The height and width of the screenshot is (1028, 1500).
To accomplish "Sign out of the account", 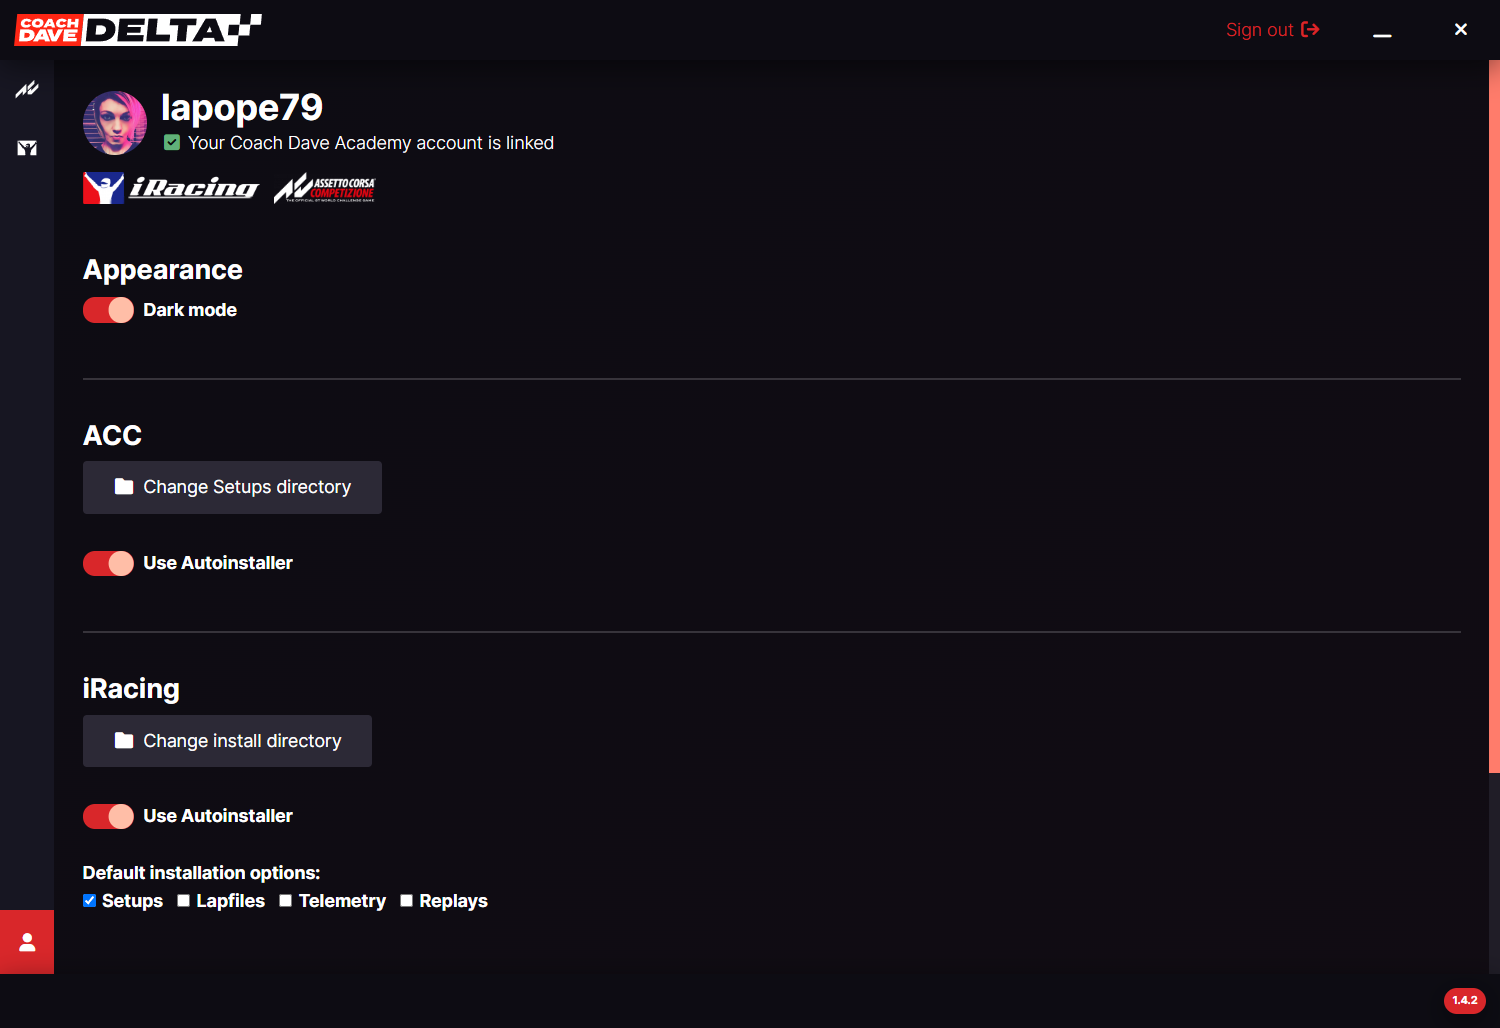I will tap(1273, 30).
